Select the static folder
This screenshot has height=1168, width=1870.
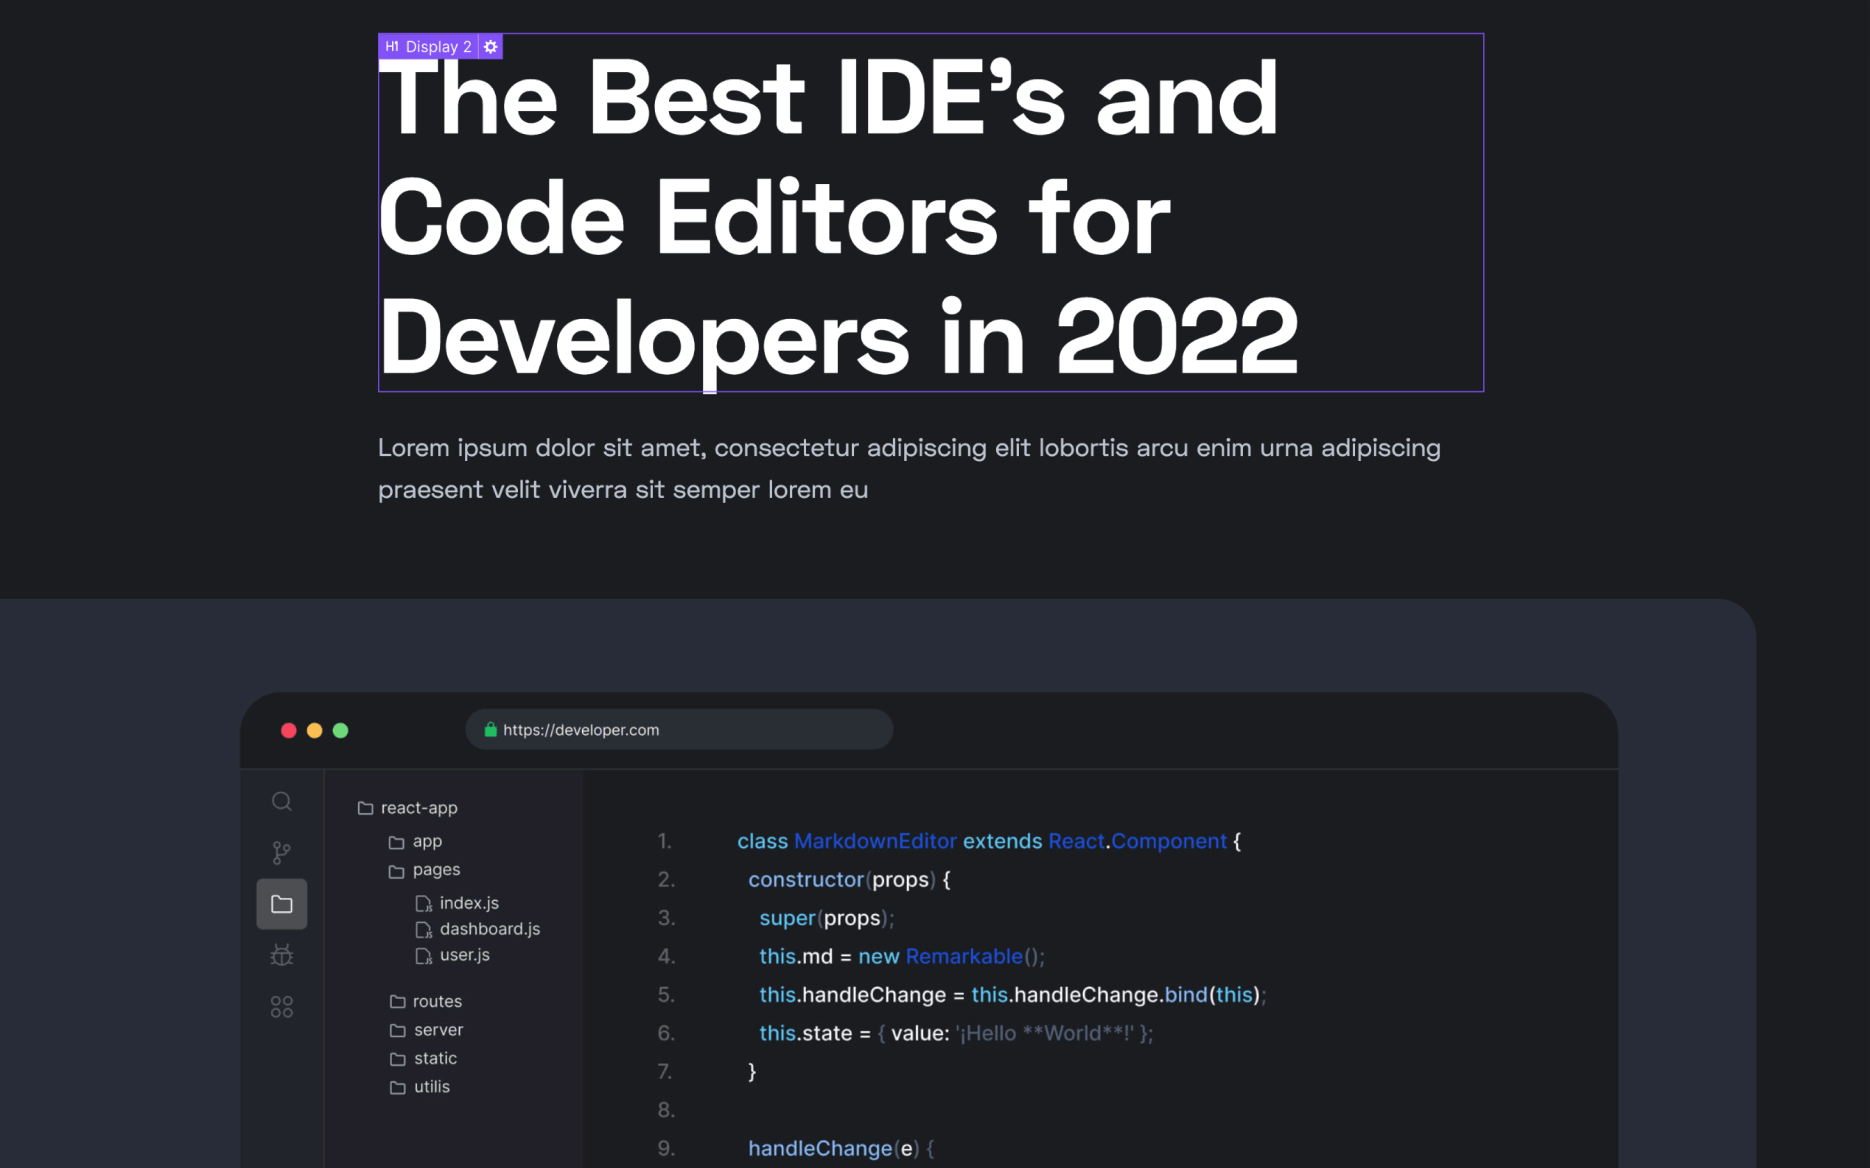point(436,1058)
